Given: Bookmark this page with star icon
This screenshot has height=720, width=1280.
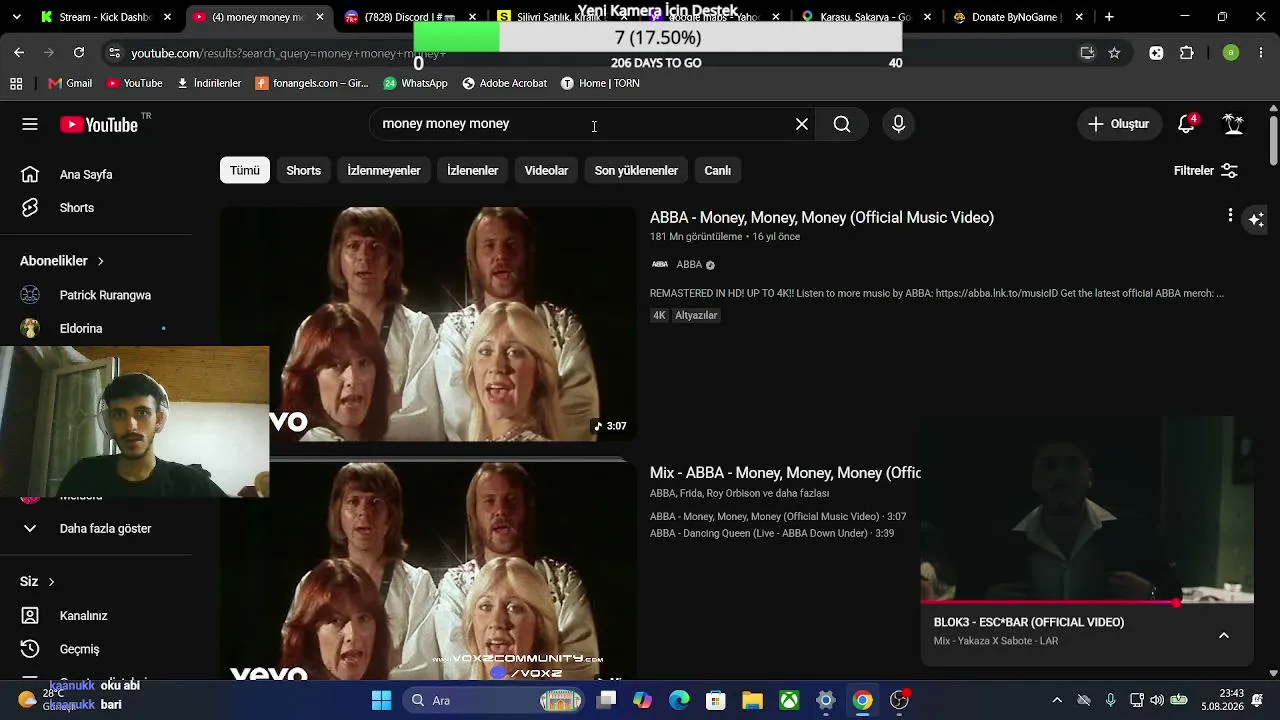Looking at the screenshot, I should pos(1114,53).
